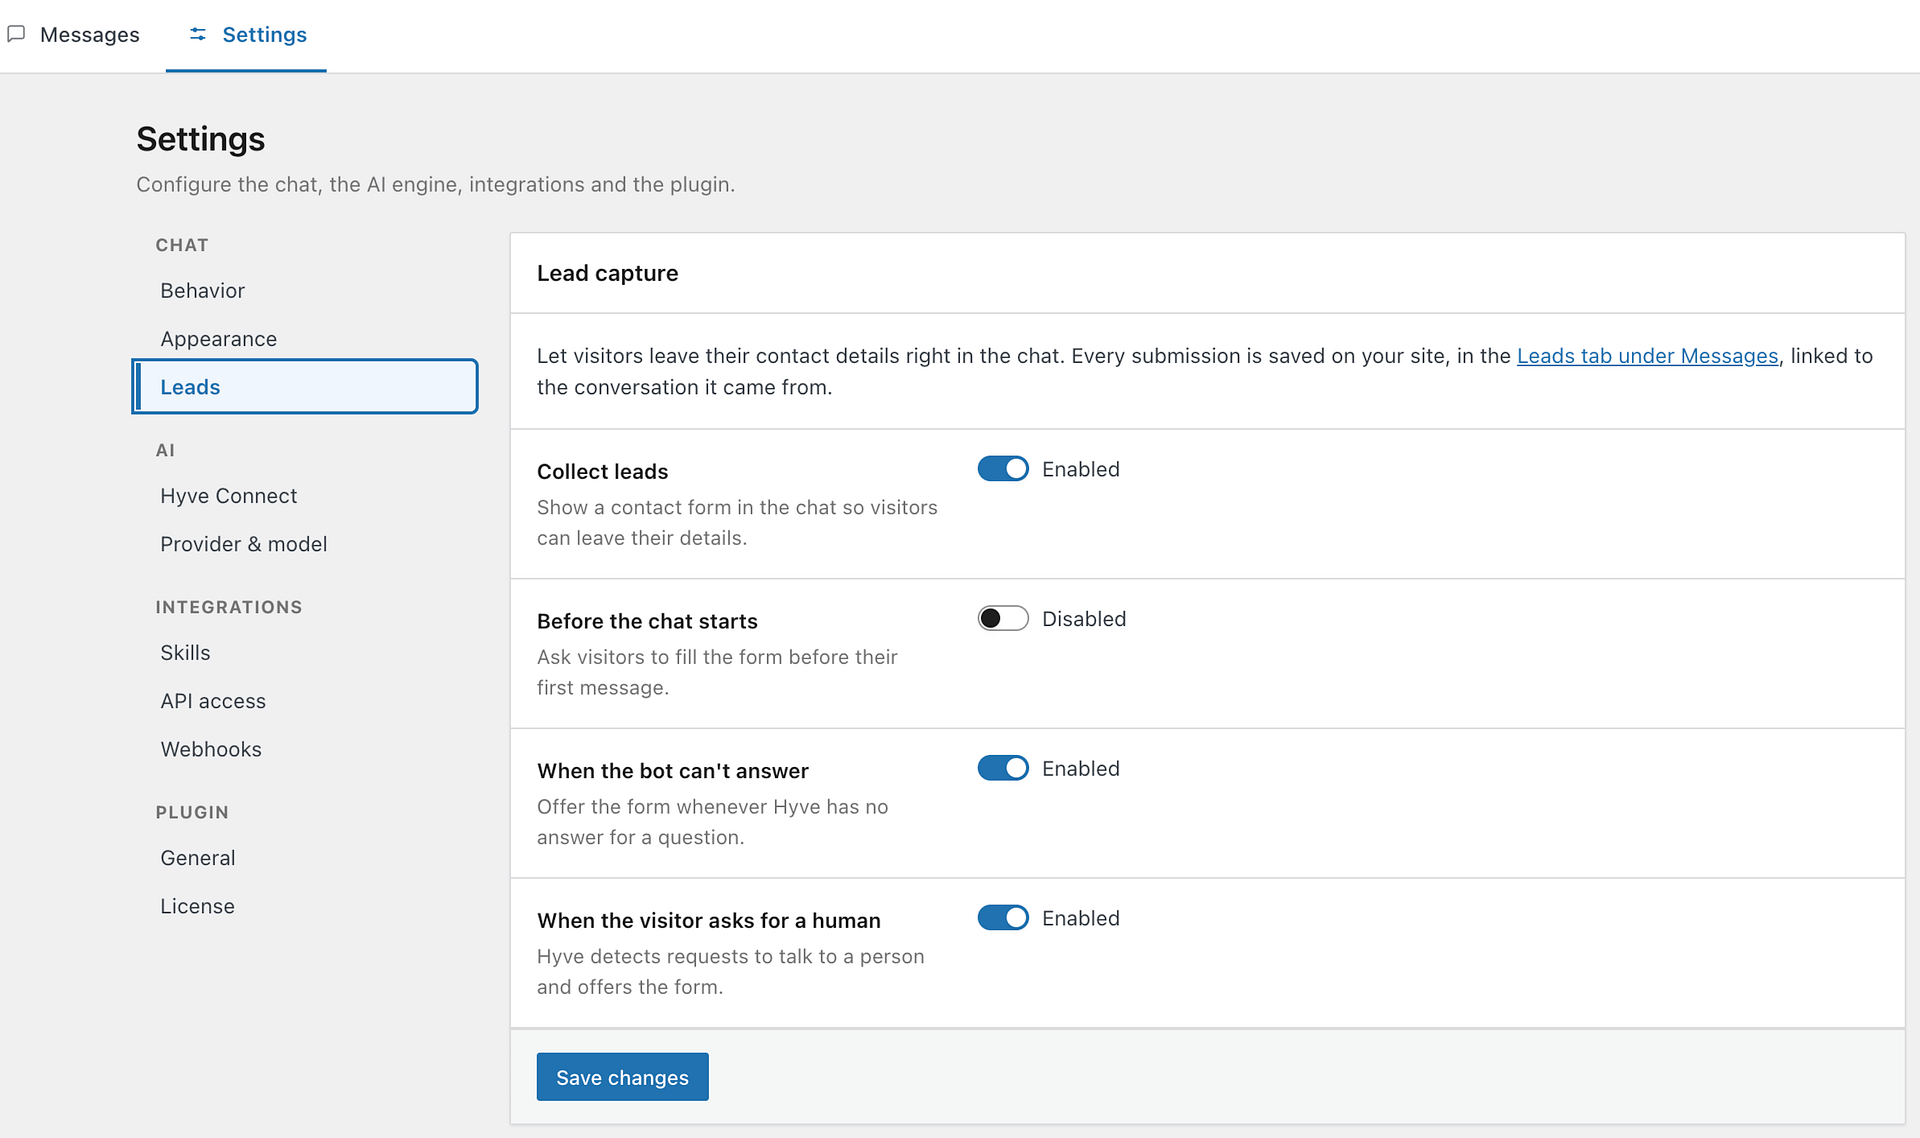Click the PLUGIN section label
Screen dimensions: 1920x1138
(192, 812)
